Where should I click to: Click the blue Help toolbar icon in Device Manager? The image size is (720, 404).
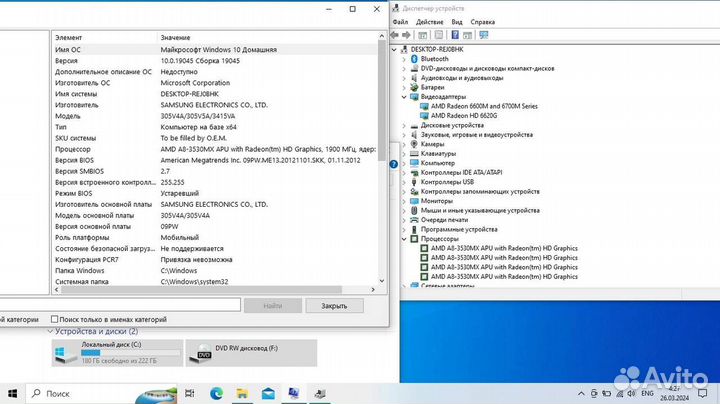click(x=455, y=35)
